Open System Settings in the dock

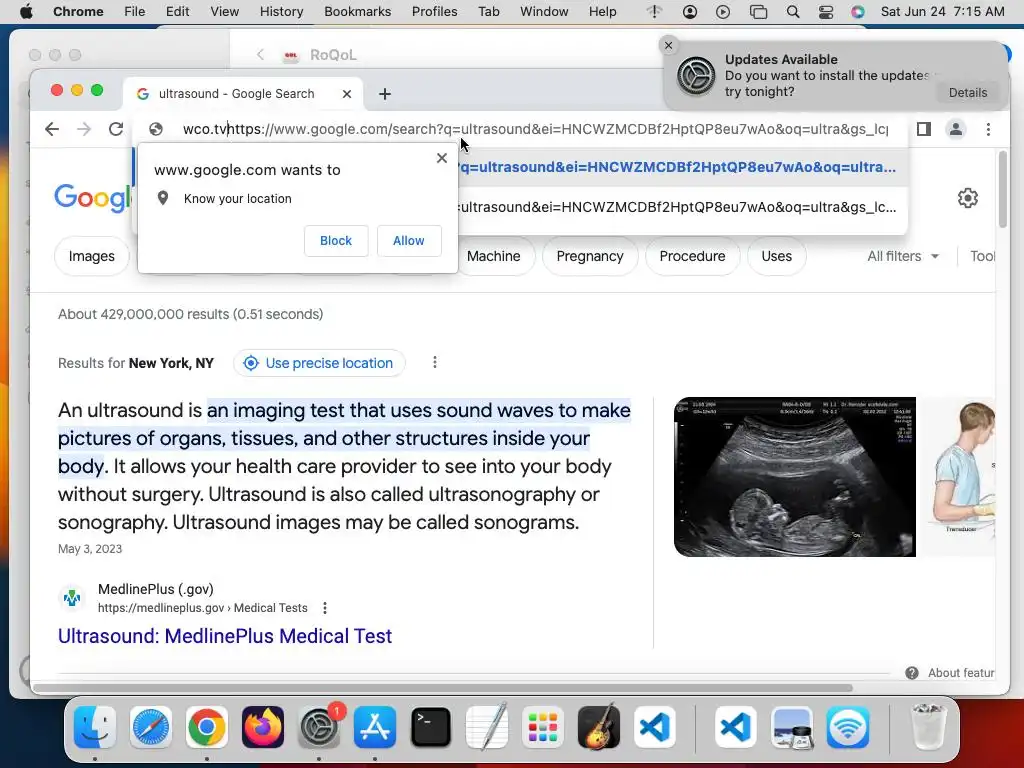(319, 727)
